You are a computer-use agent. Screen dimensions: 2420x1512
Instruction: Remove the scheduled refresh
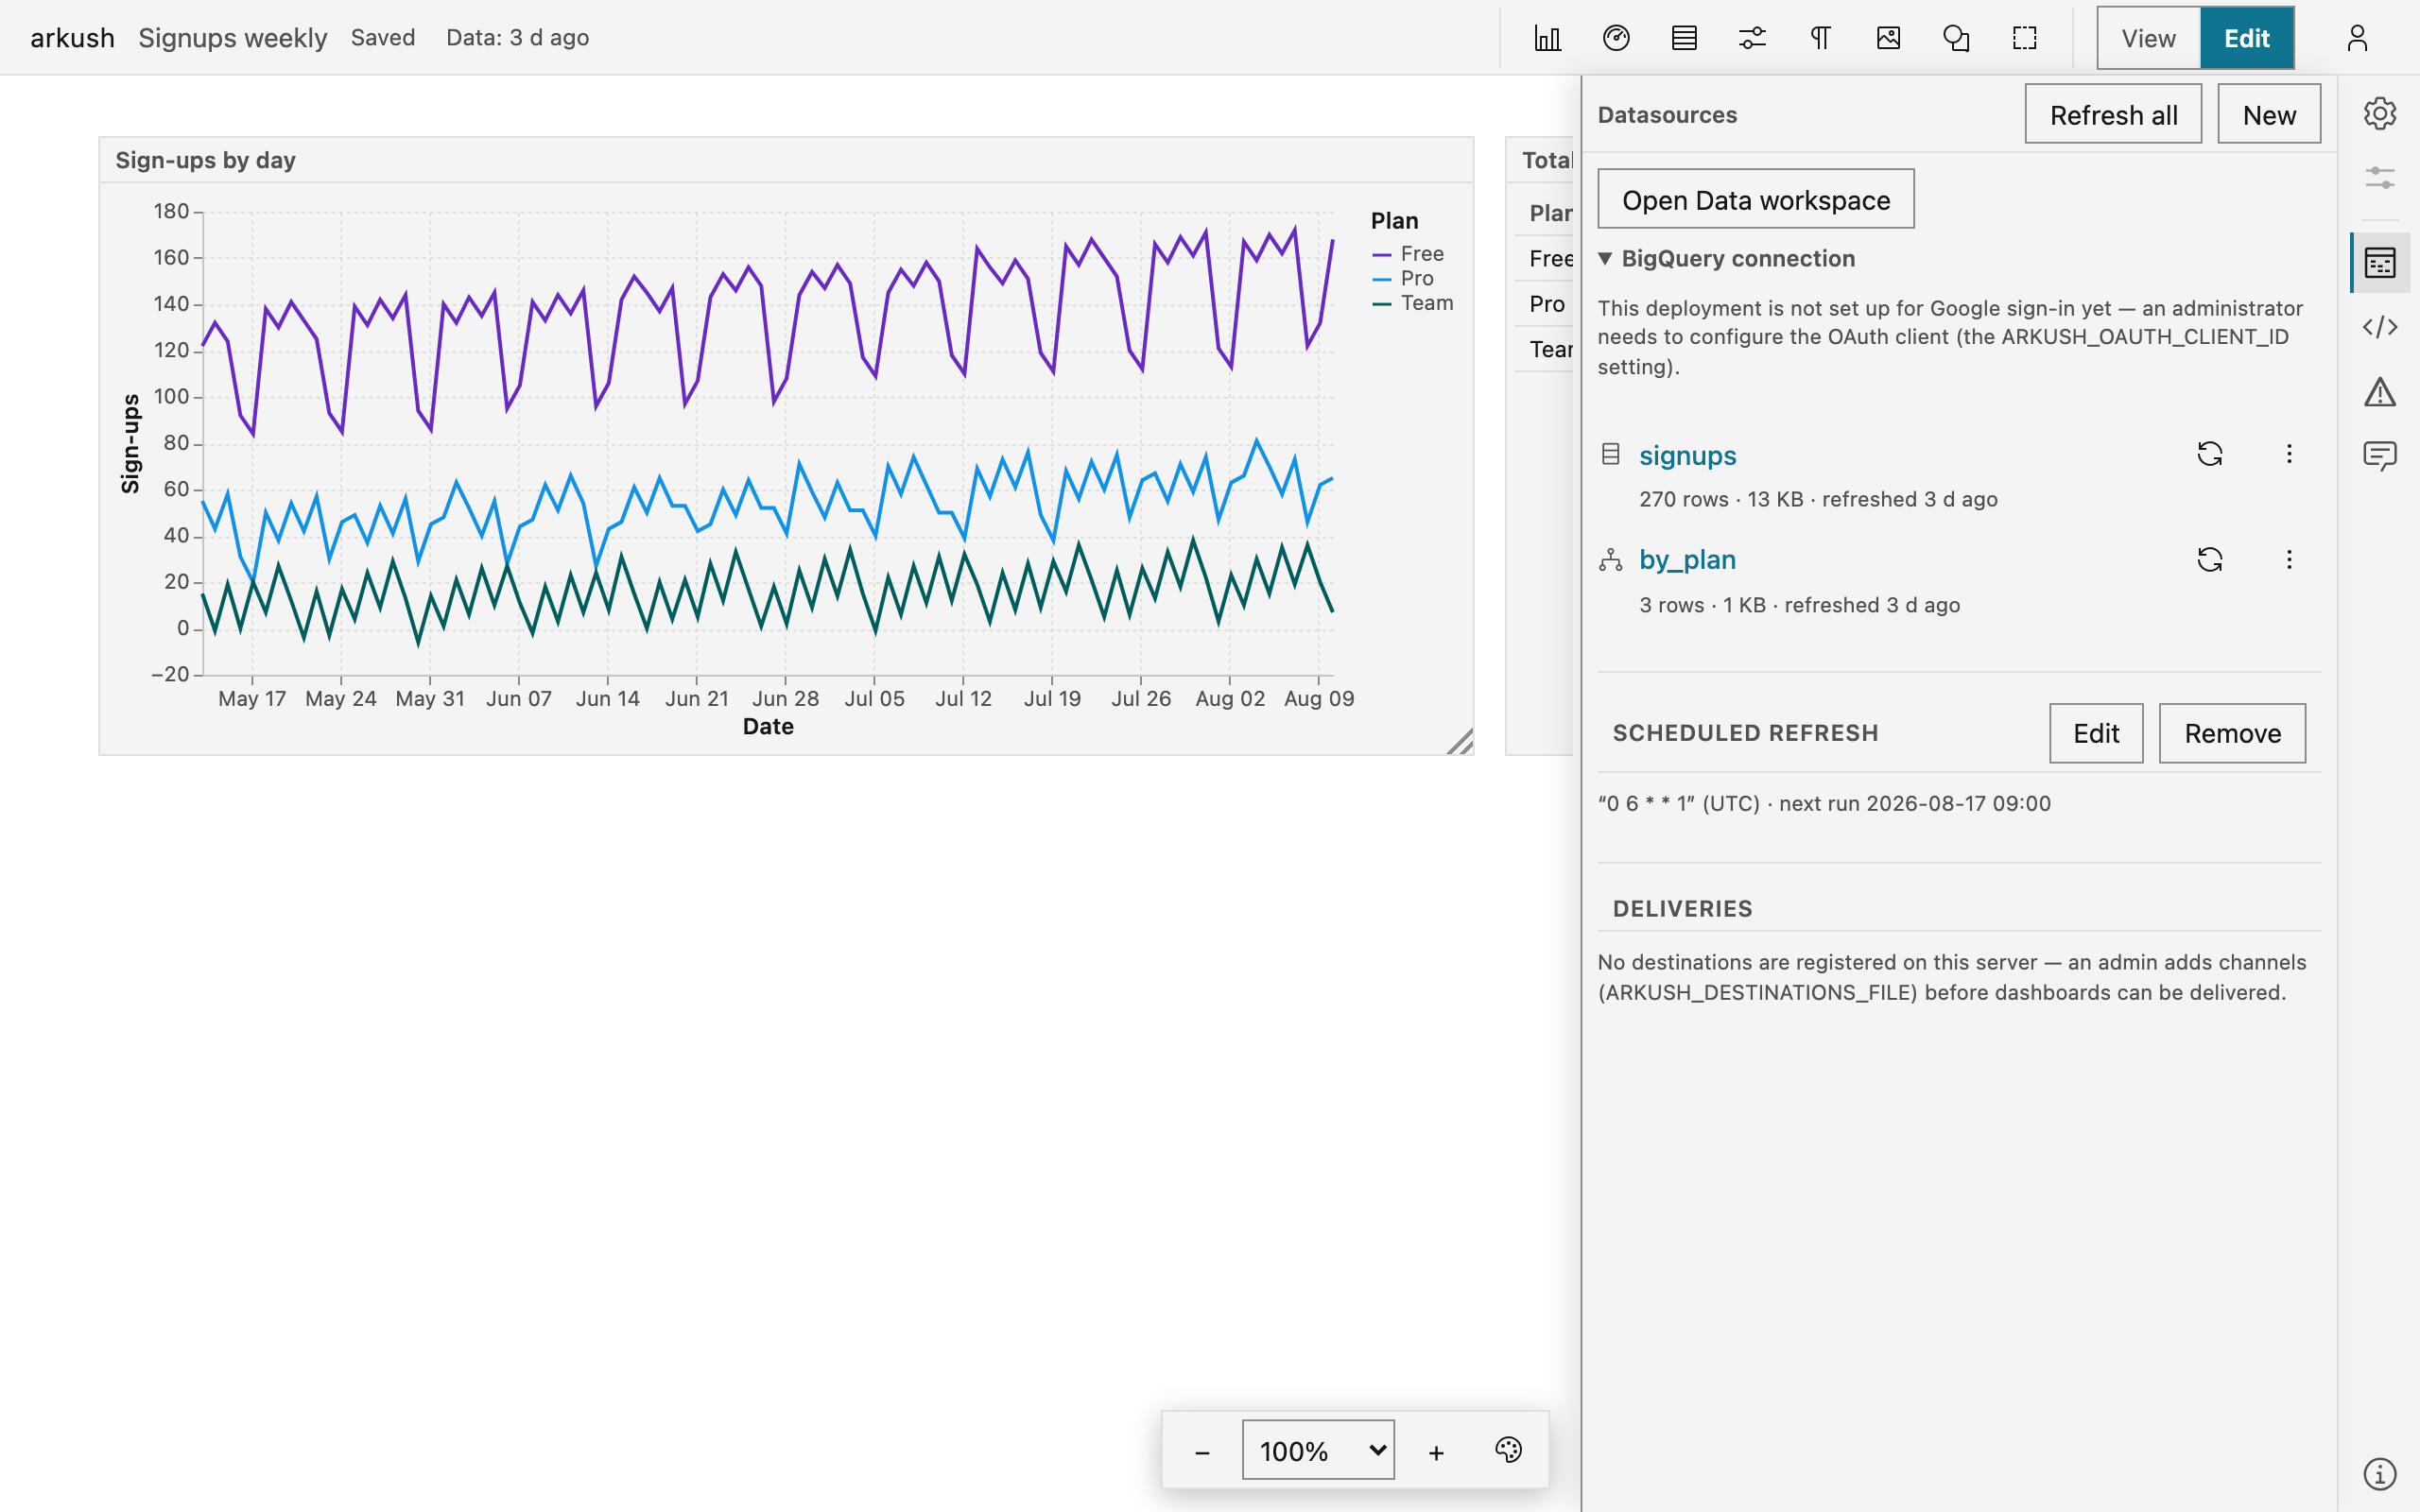2232,733
